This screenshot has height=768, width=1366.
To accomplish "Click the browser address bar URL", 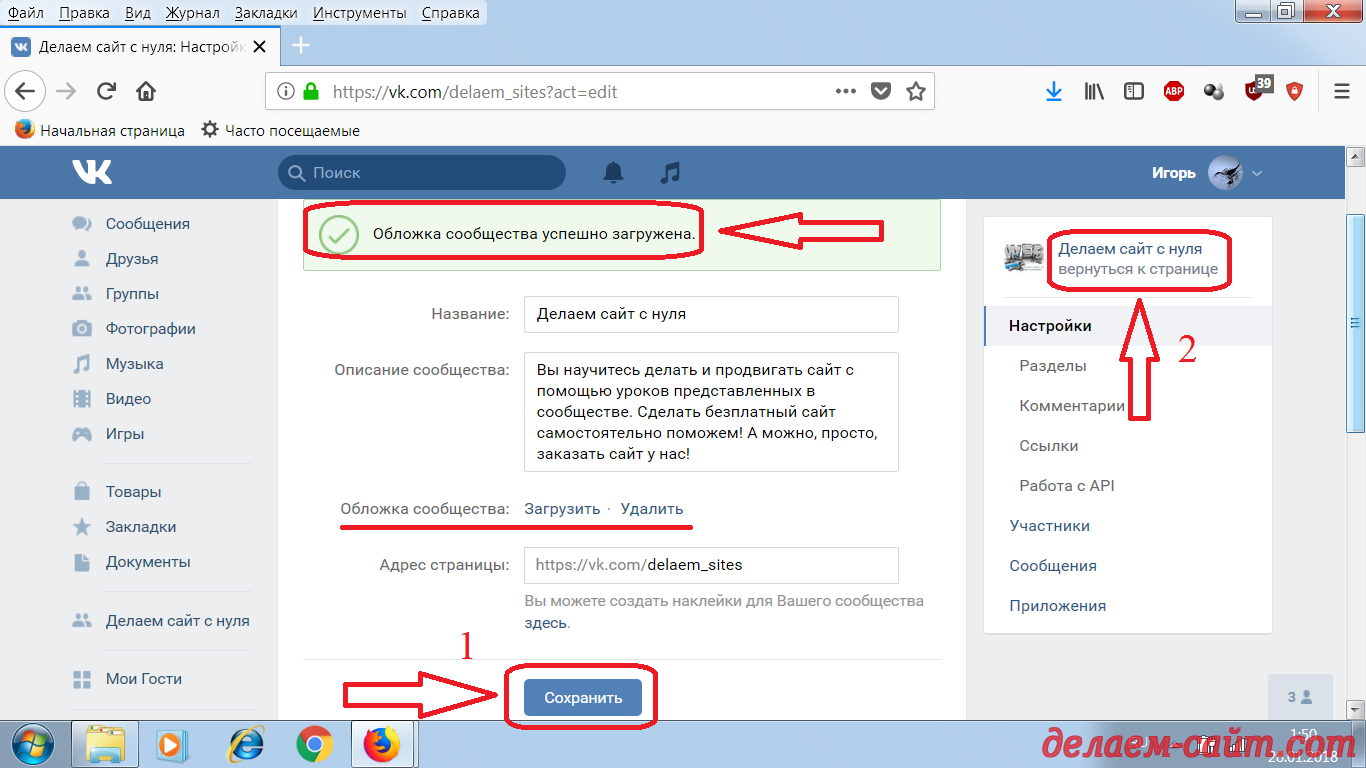I will (x=475, y=92).
